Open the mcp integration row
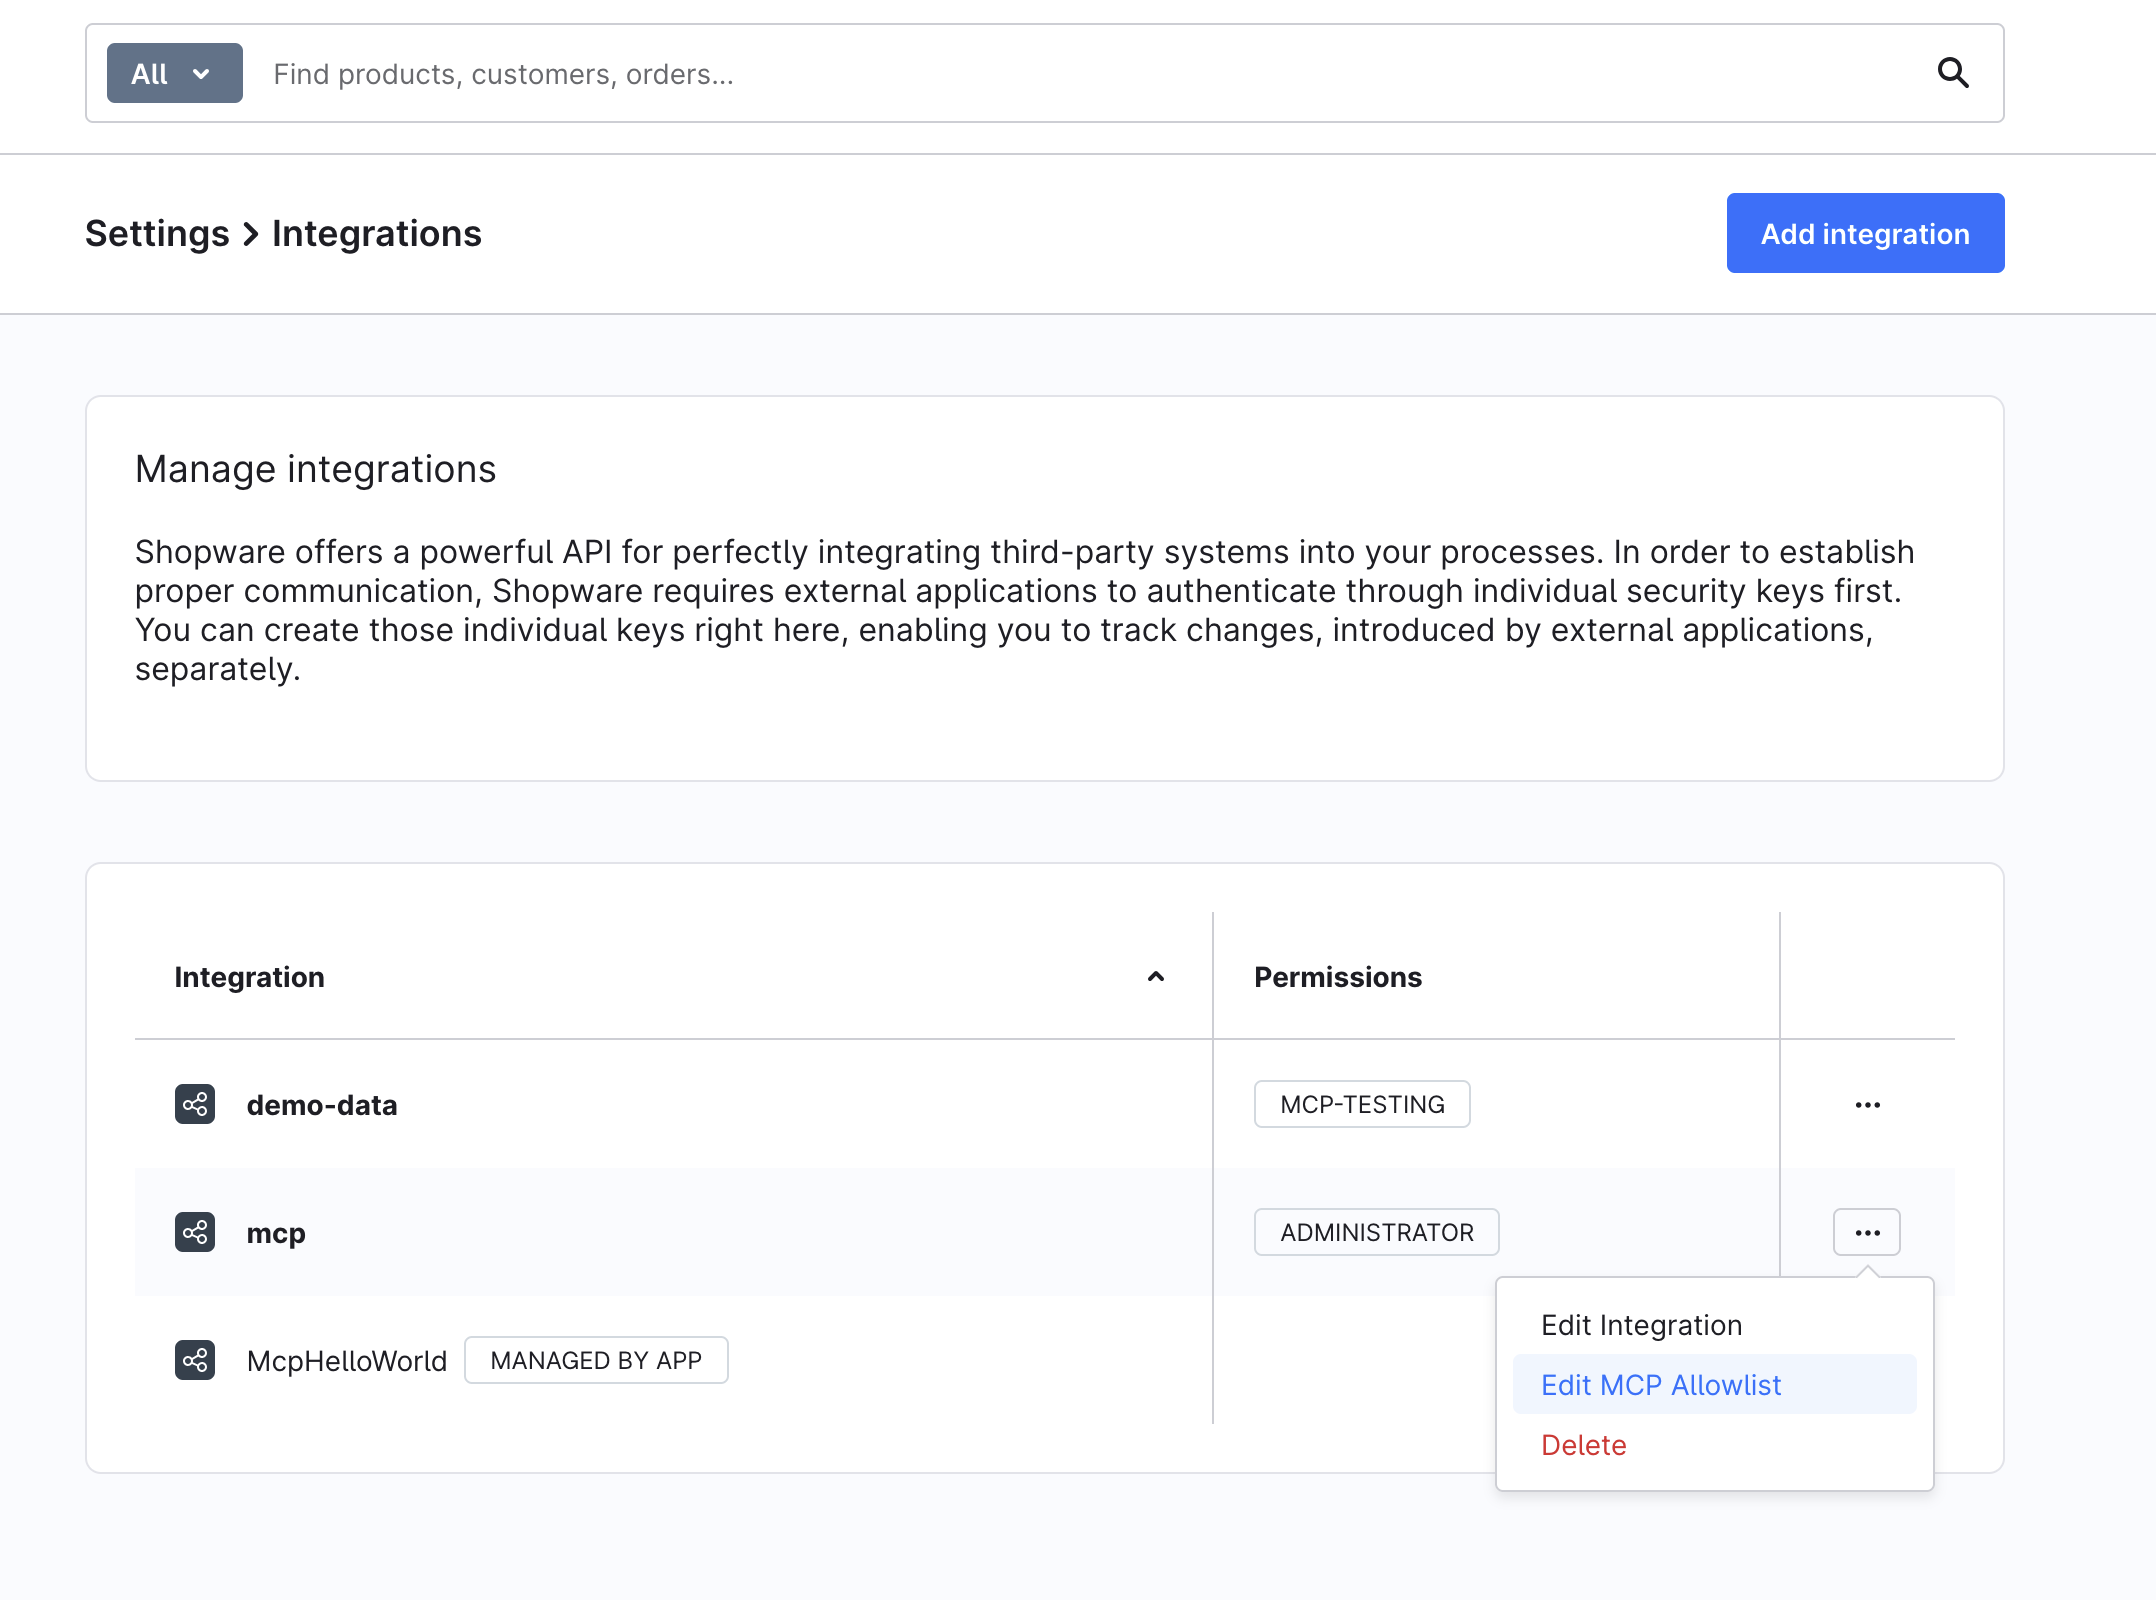Screen dimensions: 2156x1600 click(276, 1233)
